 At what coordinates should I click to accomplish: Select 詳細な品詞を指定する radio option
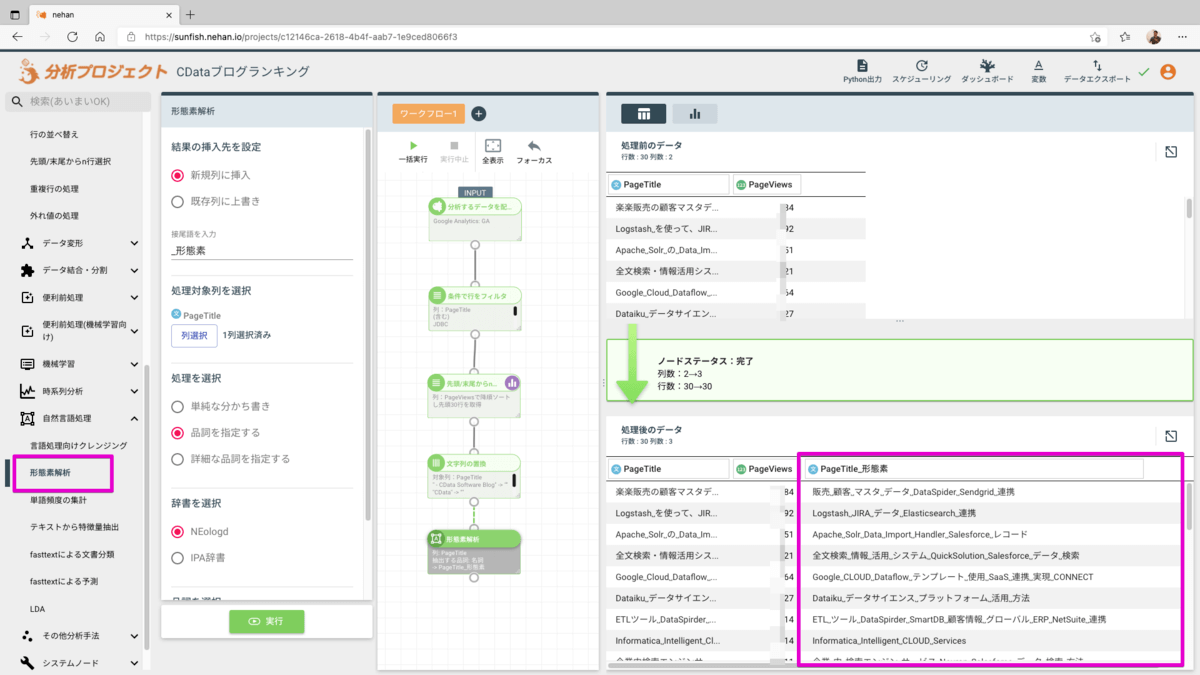coord(178,458)
